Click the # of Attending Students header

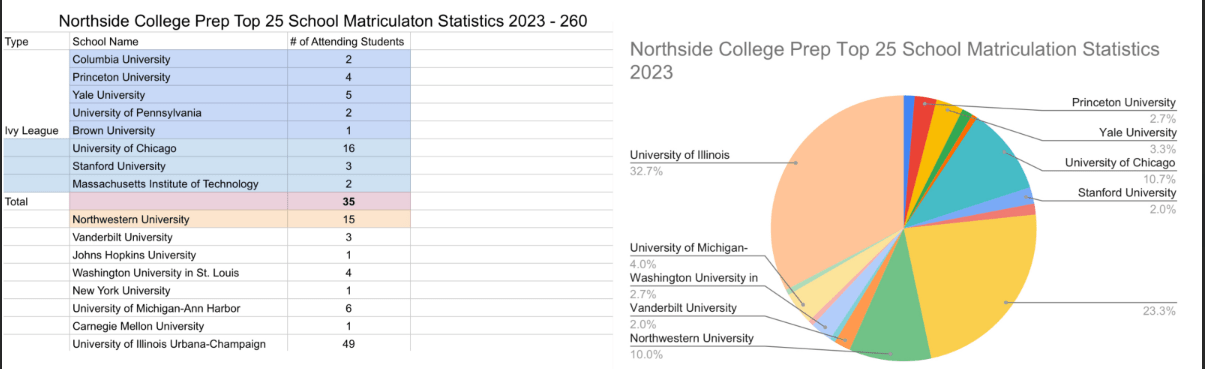pos(349,41)
